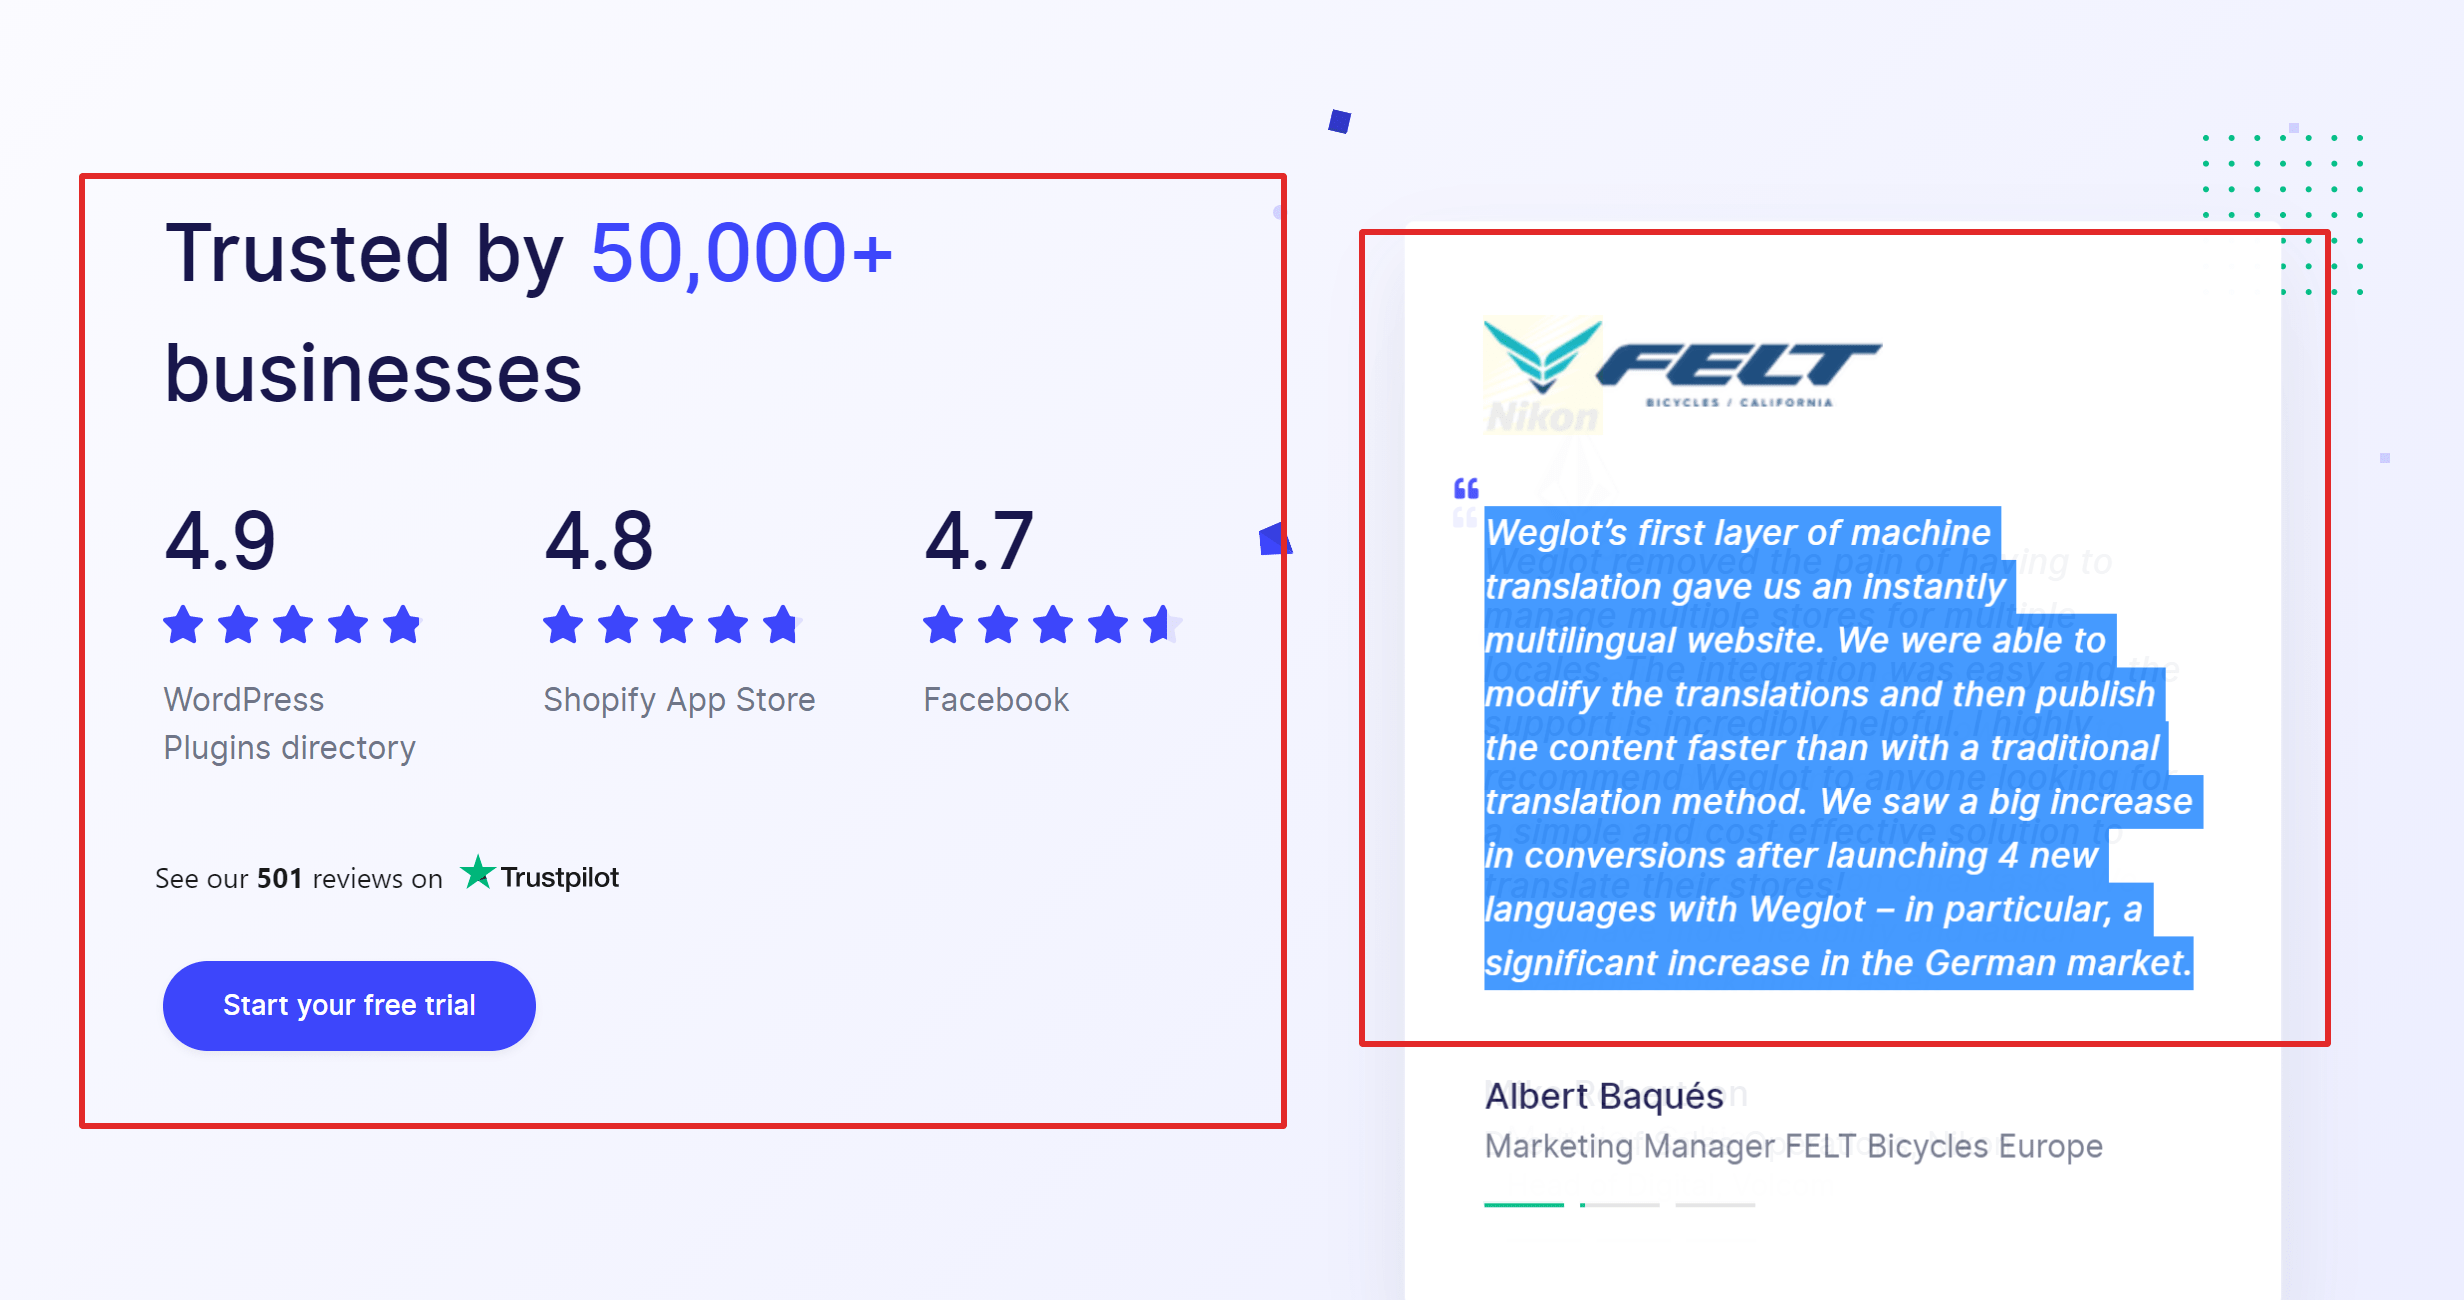Click the half-filled star under 4.7
2464x1300 pixels.
[1162, 625]
